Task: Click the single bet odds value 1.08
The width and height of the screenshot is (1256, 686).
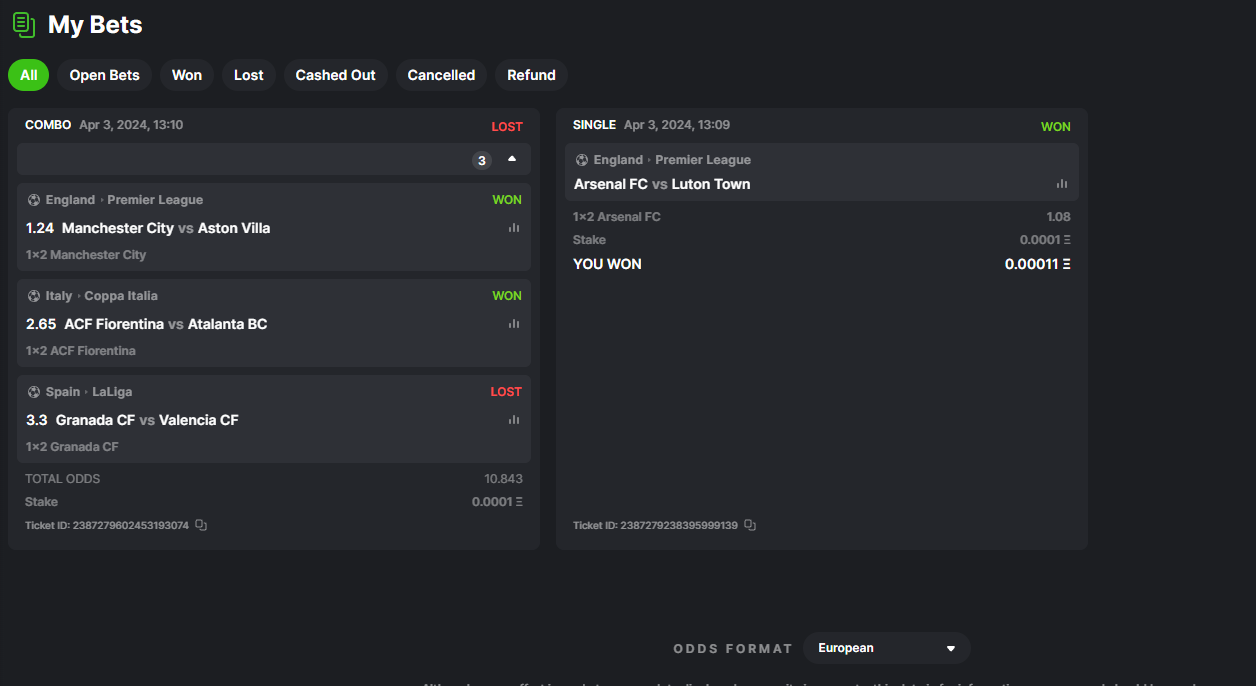Action: [x=1059, y=217]
